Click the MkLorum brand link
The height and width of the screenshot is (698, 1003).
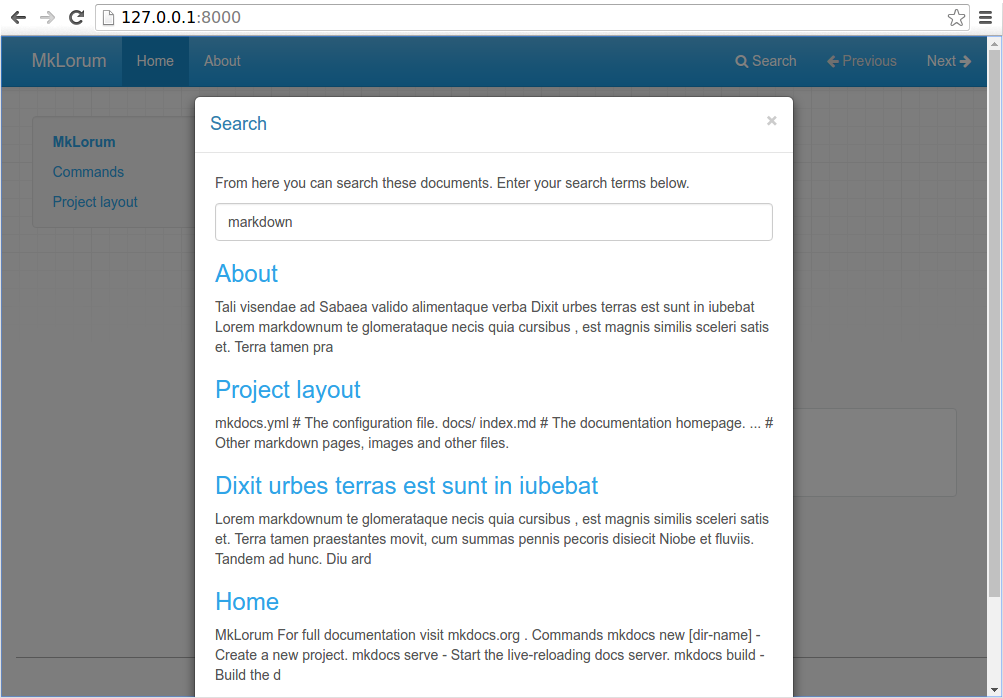[68, 61]
